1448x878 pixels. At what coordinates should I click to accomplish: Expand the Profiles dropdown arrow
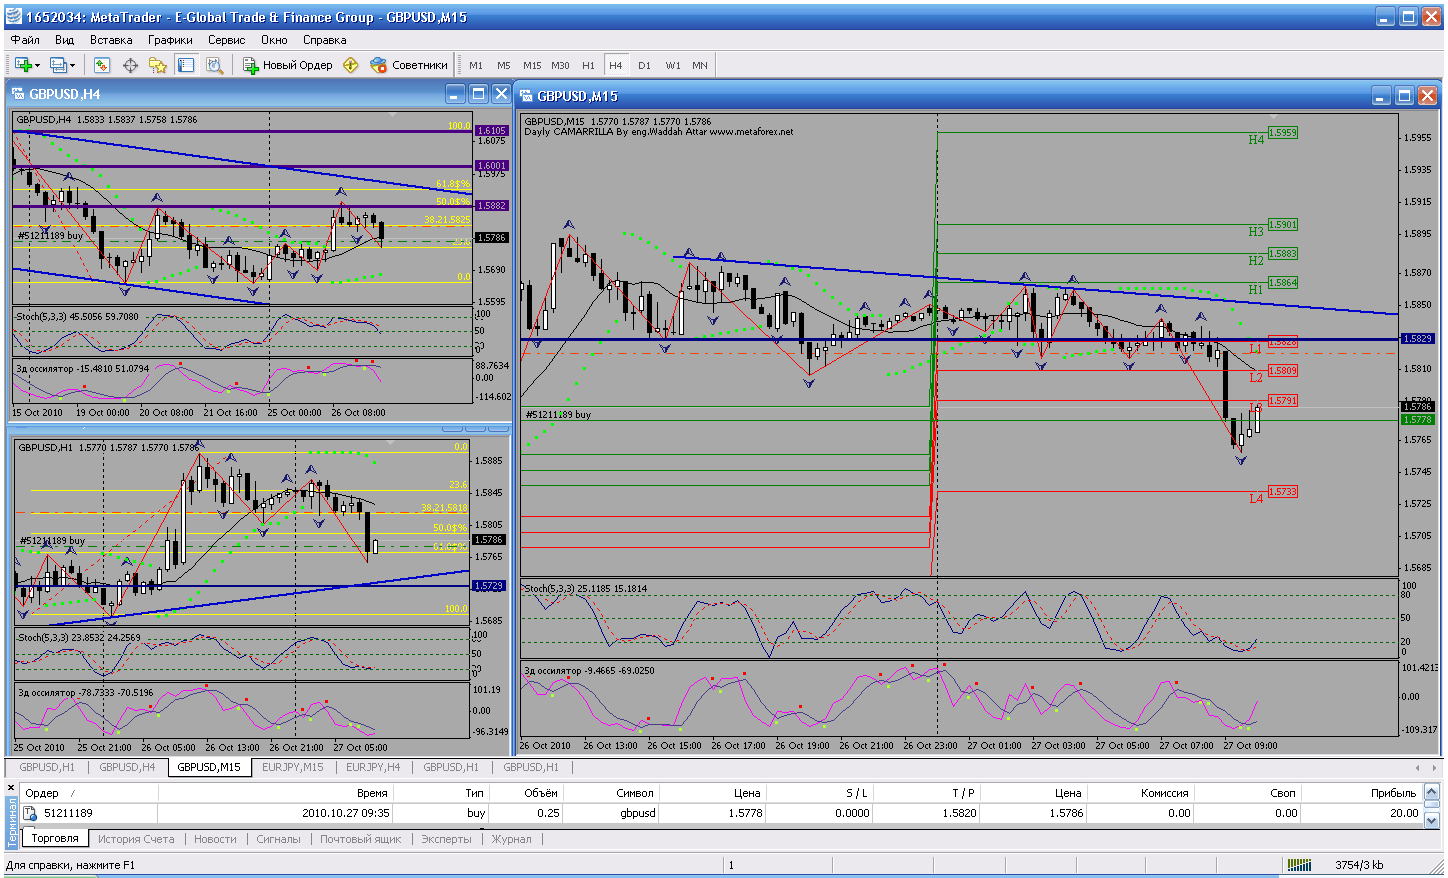[x=72, y=66]
